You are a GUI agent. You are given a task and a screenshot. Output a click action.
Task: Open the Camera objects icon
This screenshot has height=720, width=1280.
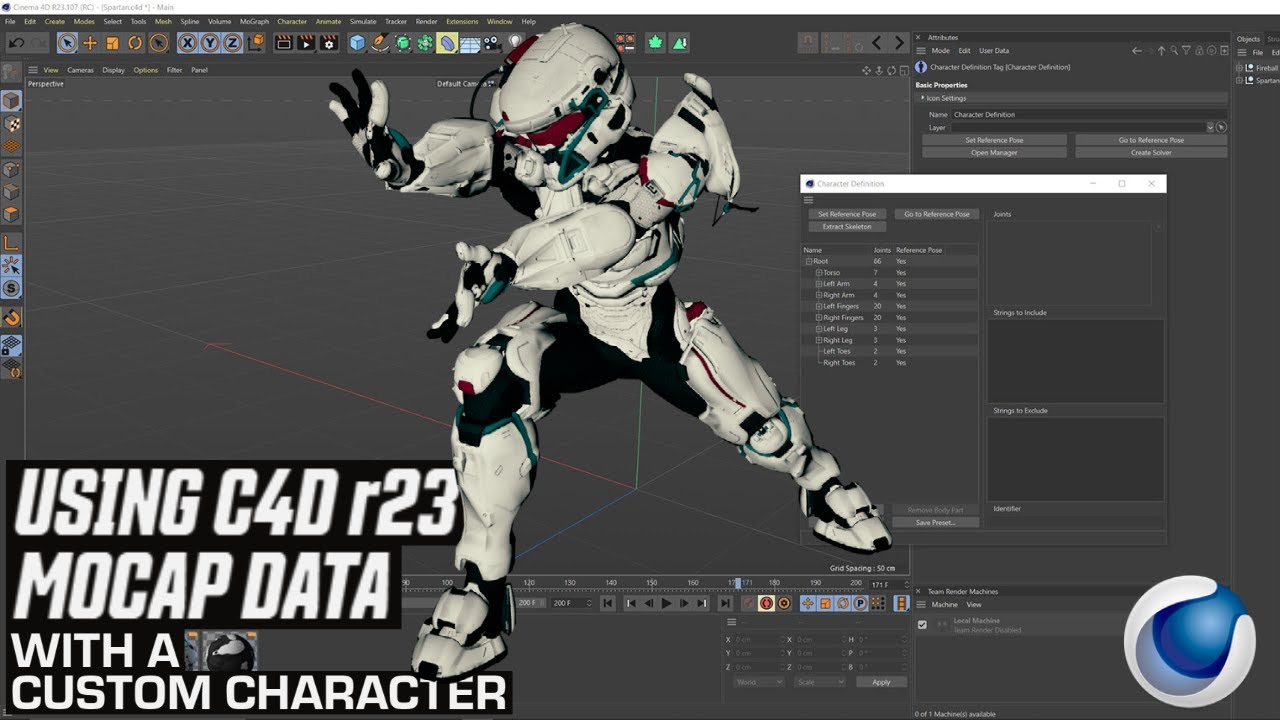point(492,43)
